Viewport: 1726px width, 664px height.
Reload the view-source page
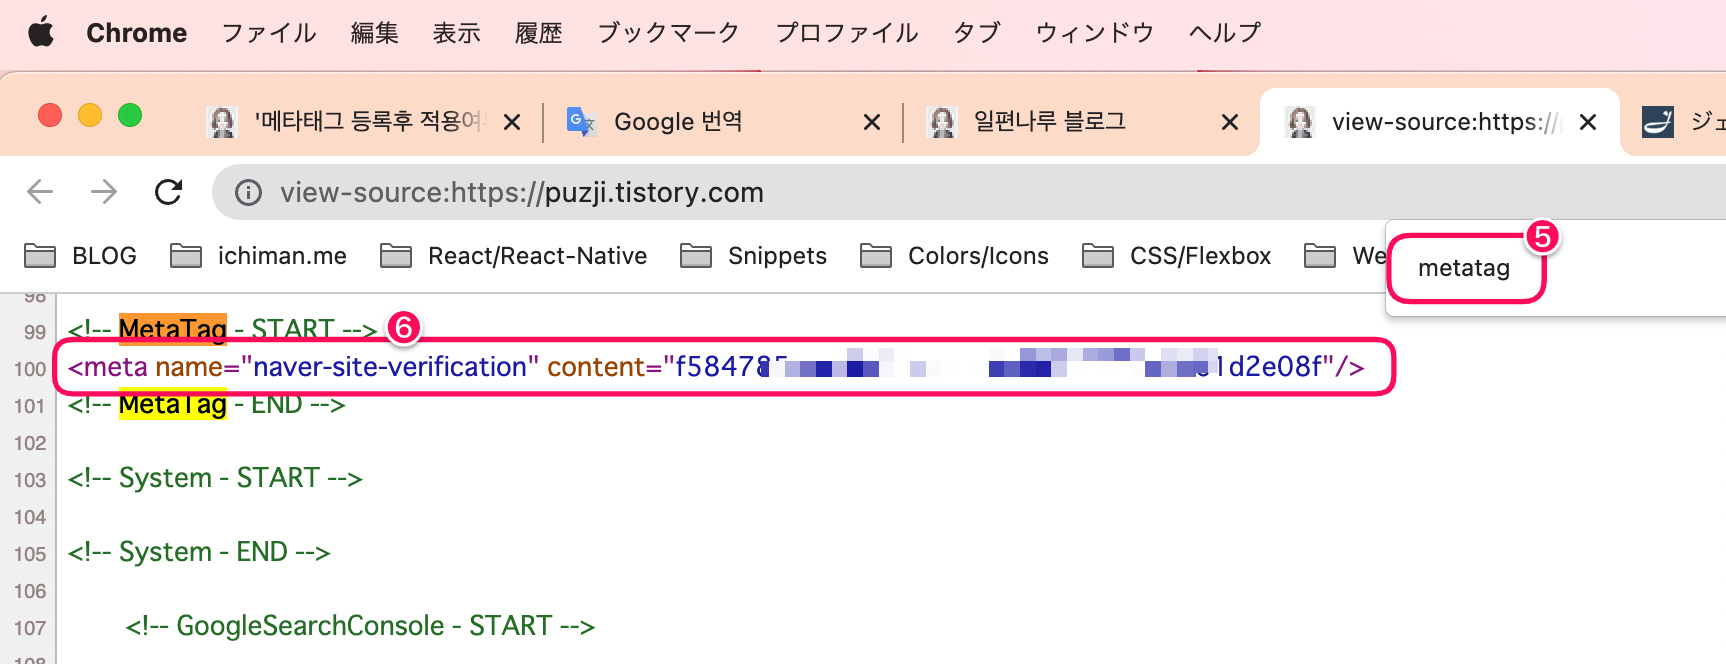(168, 192)
